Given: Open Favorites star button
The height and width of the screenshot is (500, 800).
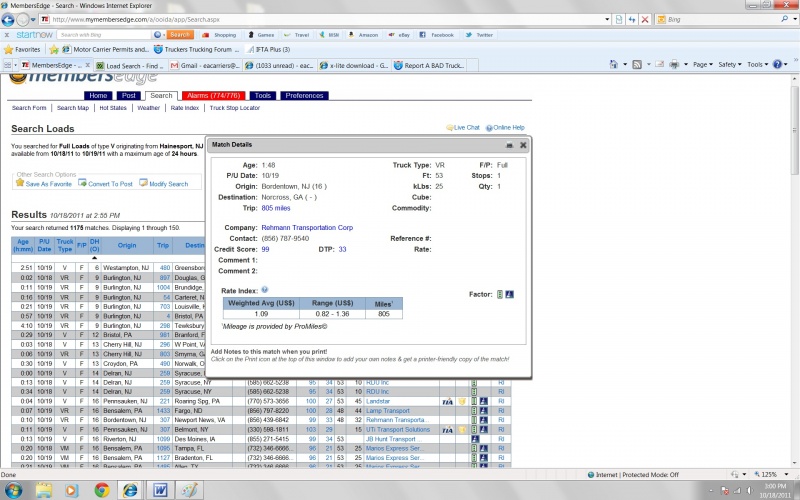Looking at the screenshot, I should click(x=22, y=49).
